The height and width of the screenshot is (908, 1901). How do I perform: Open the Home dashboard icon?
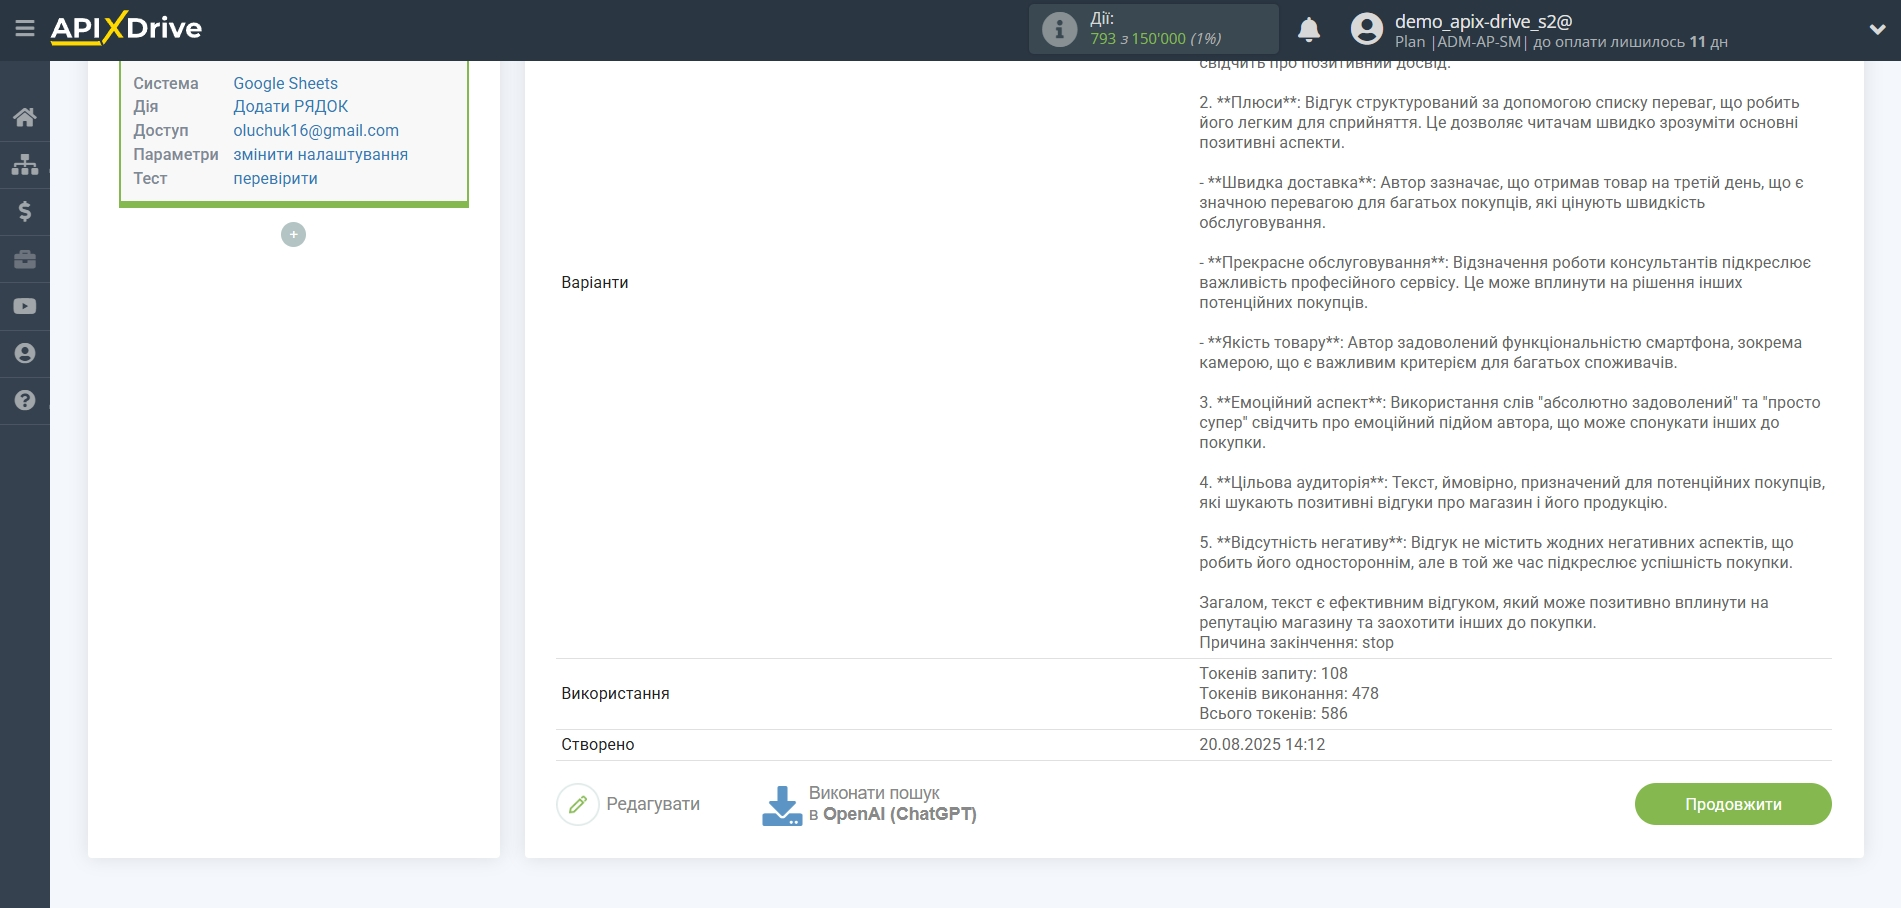25,117
